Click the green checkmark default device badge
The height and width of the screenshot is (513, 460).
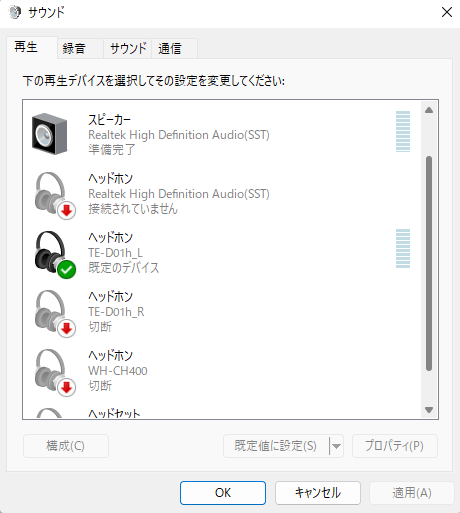66,269
